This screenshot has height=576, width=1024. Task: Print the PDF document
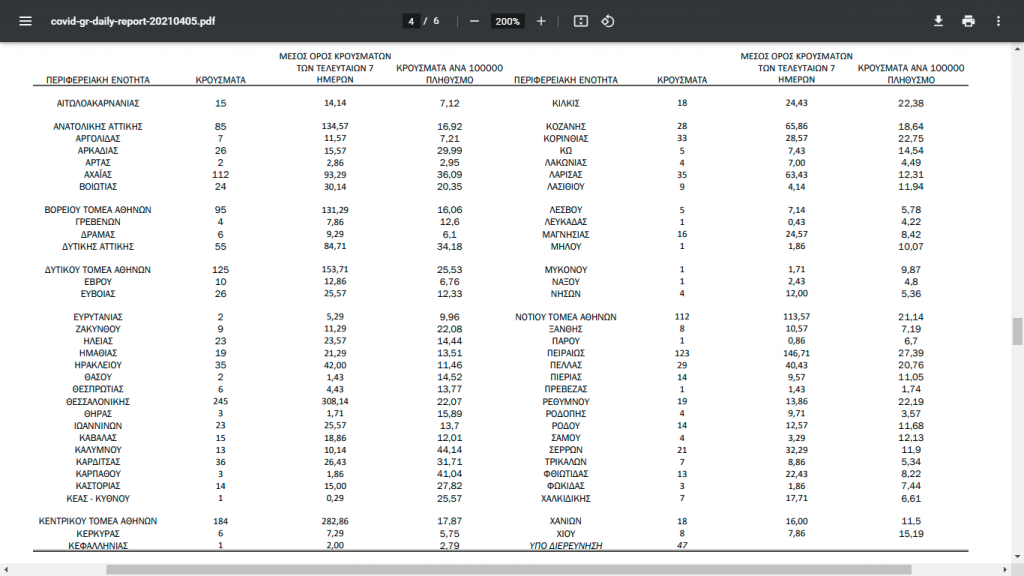point(968,21)
